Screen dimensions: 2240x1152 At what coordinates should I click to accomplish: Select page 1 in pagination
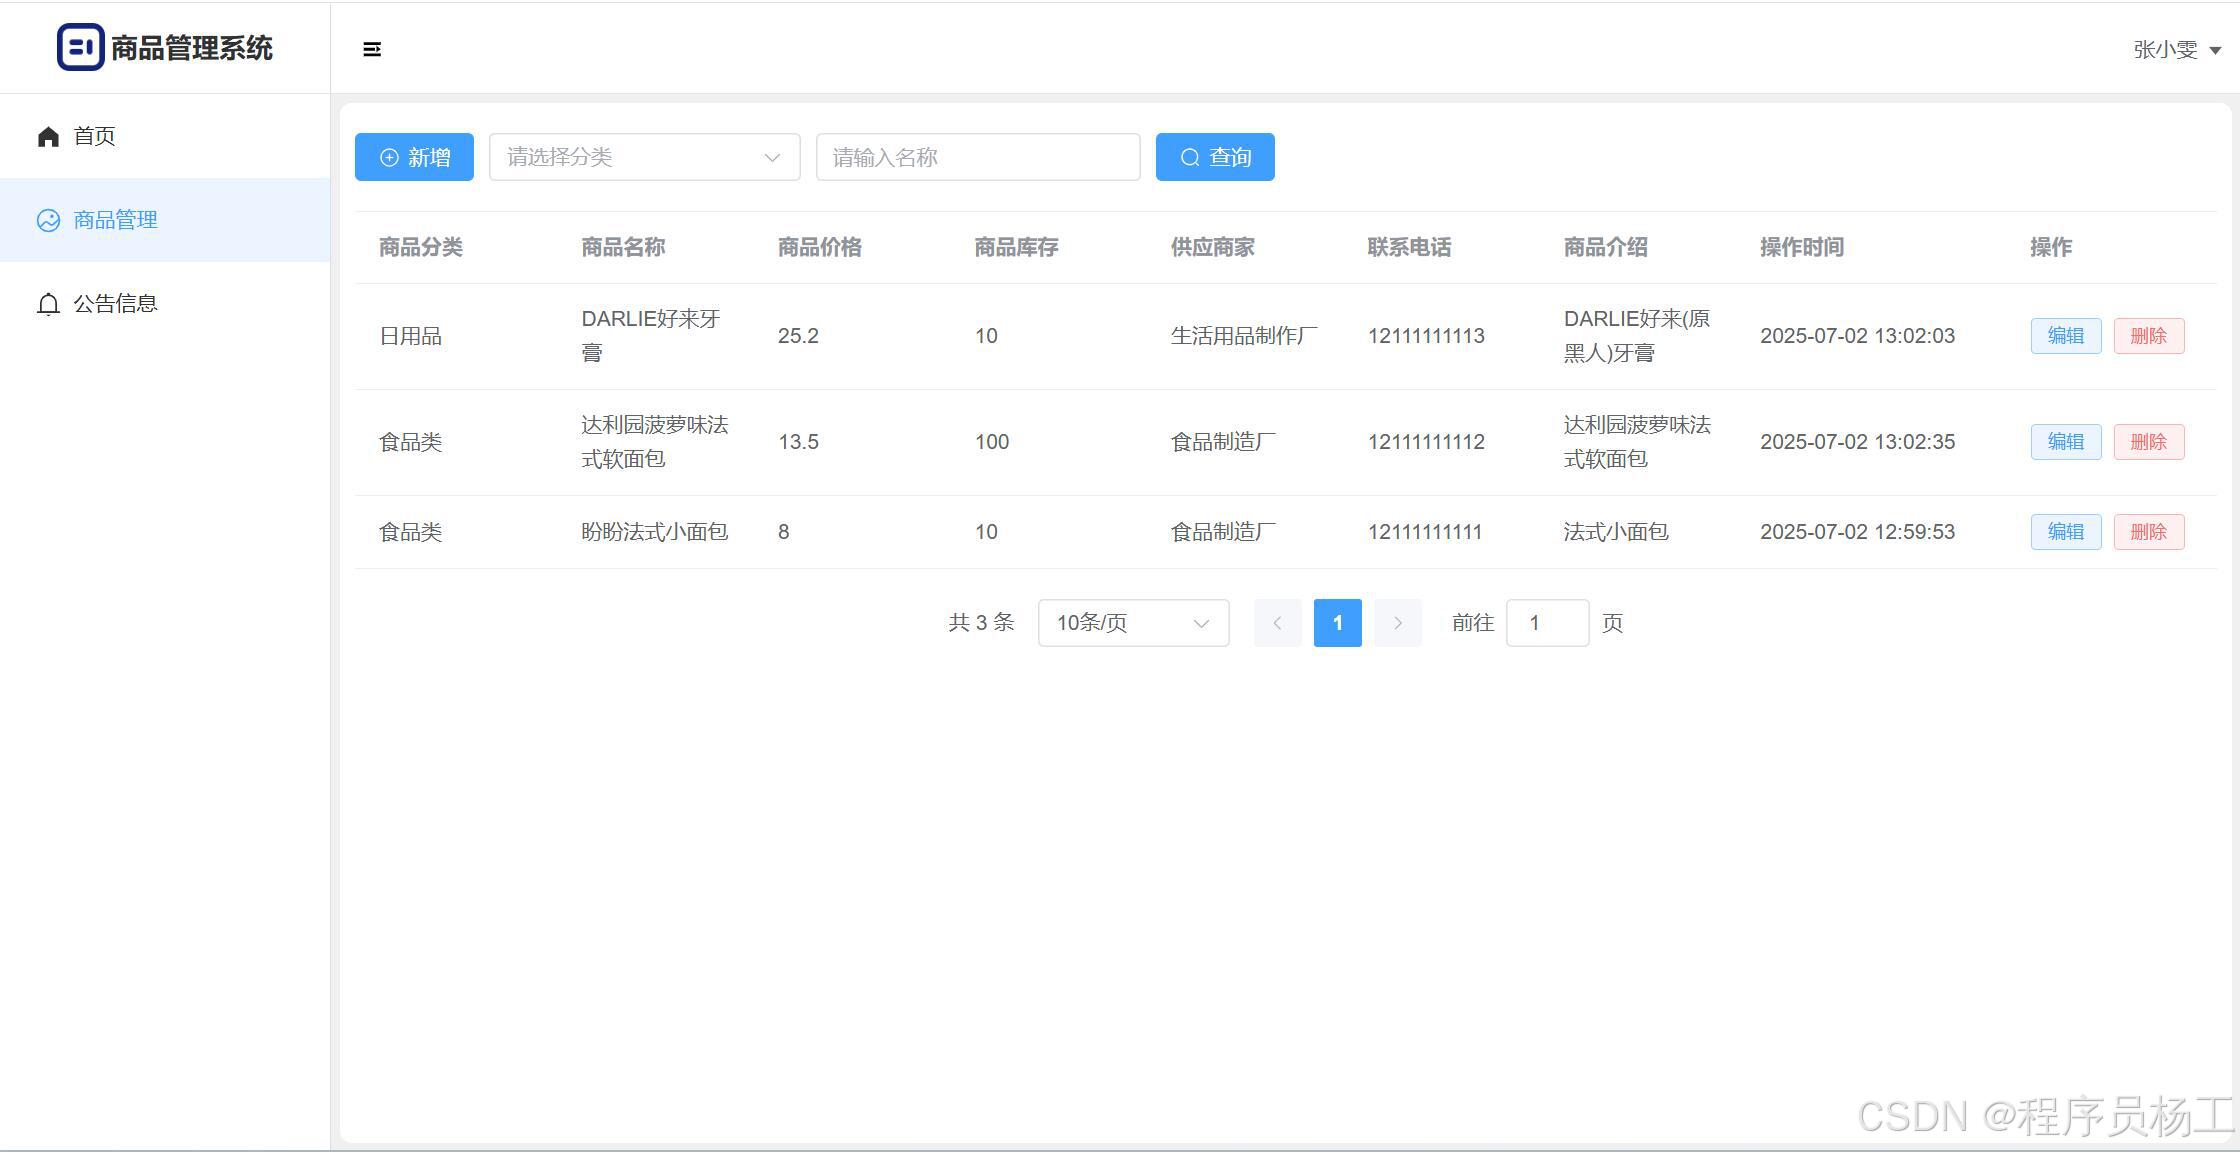[1337, 623]
